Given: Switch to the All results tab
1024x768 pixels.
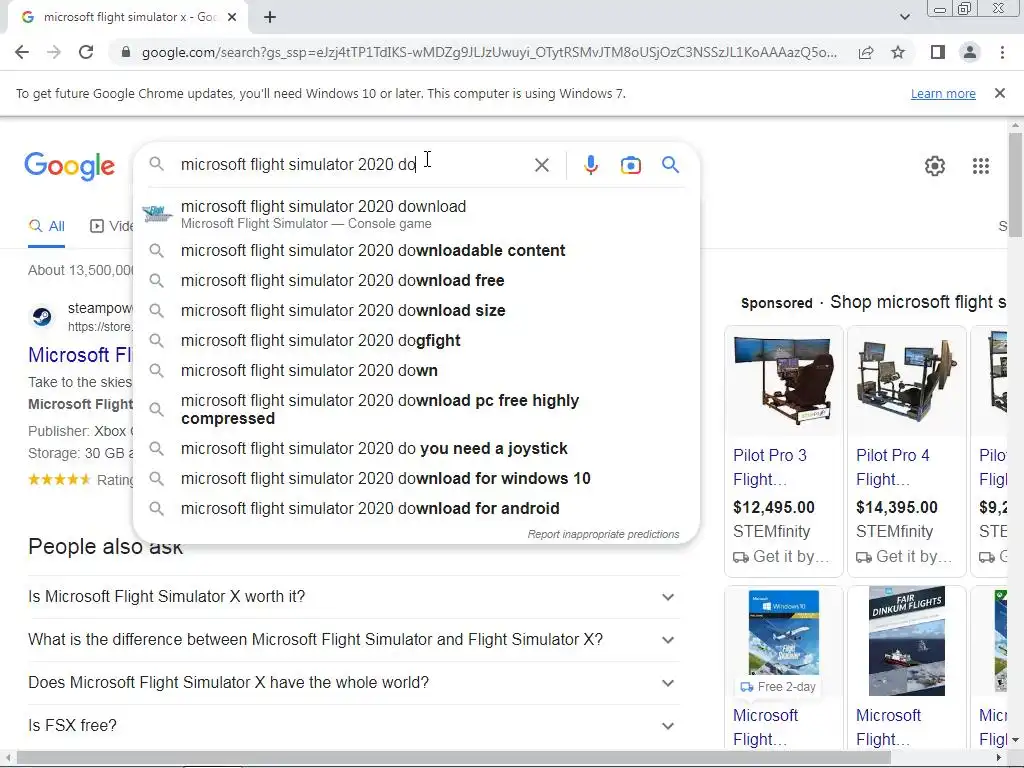Looking at the screenshot, I should 46,226.
